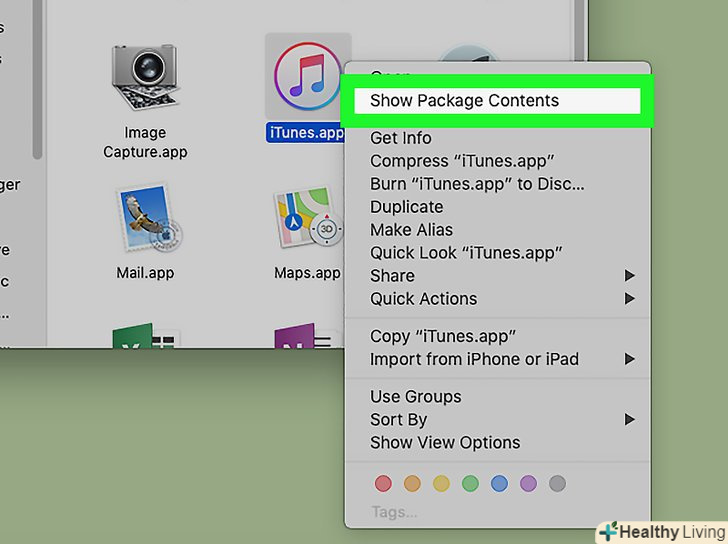Choose Show Package Contents
Image resolution: width=728 pixels, height=544 pixels.
pyautogui.click(x=497, y=101)
